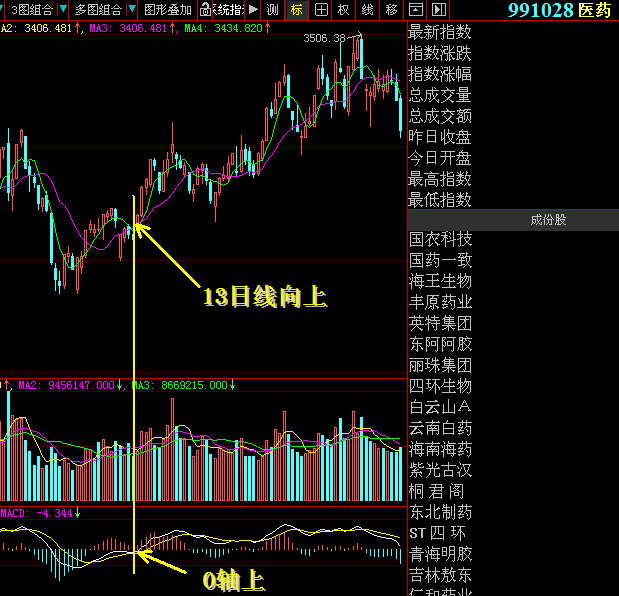The height and width of the screenshot is (596, 619).
Task: Open constituent stock 吉林敖东
Action: pos(441,575)
